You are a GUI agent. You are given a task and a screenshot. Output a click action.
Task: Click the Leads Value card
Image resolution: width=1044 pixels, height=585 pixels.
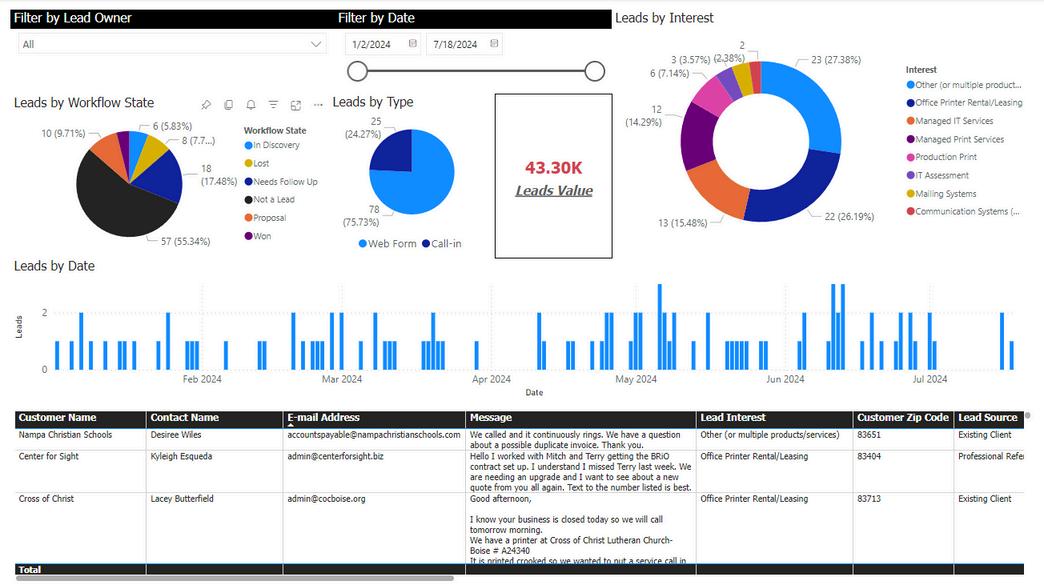(x=553, y=176)
